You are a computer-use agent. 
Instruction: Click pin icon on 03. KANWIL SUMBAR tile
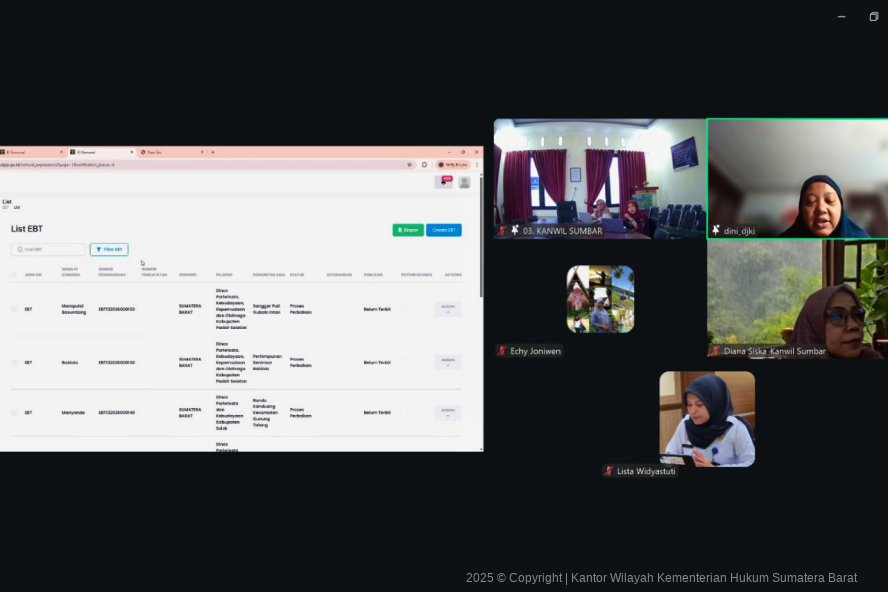(515, 230)
